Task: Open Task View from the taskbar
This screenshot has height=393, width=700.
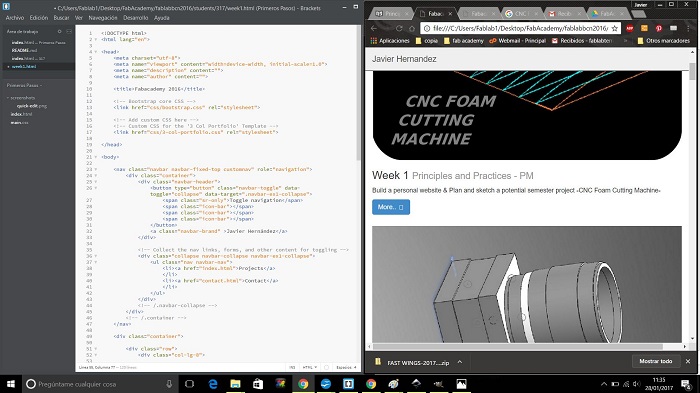Action: click(190, 384)
